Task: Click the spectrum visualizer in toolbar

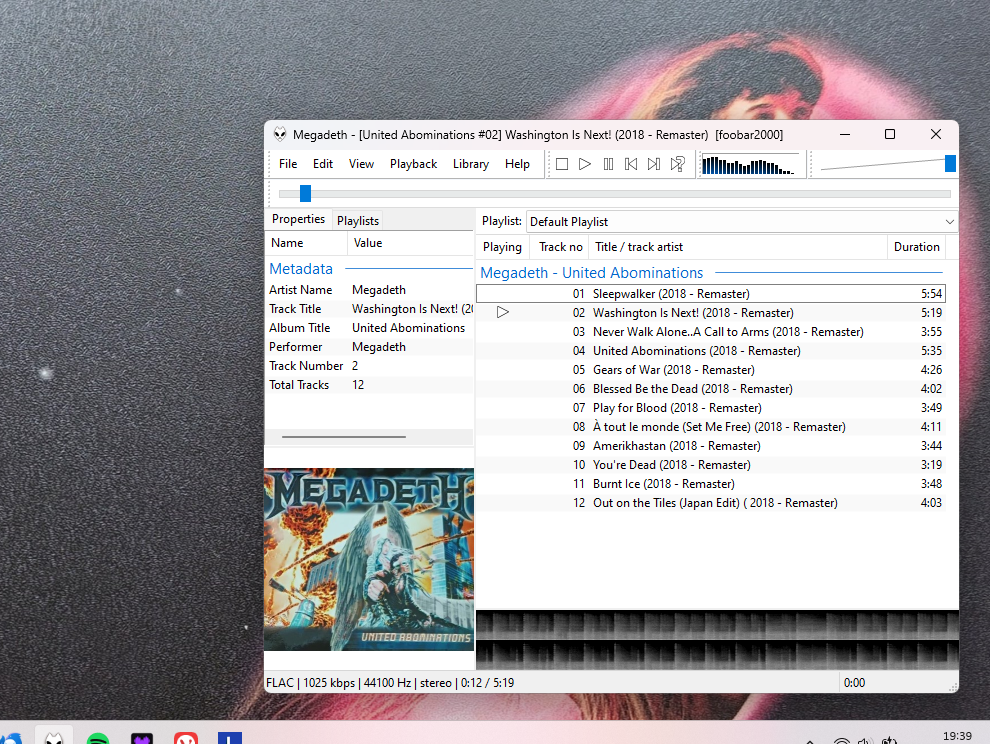Action: coord(751,165)
